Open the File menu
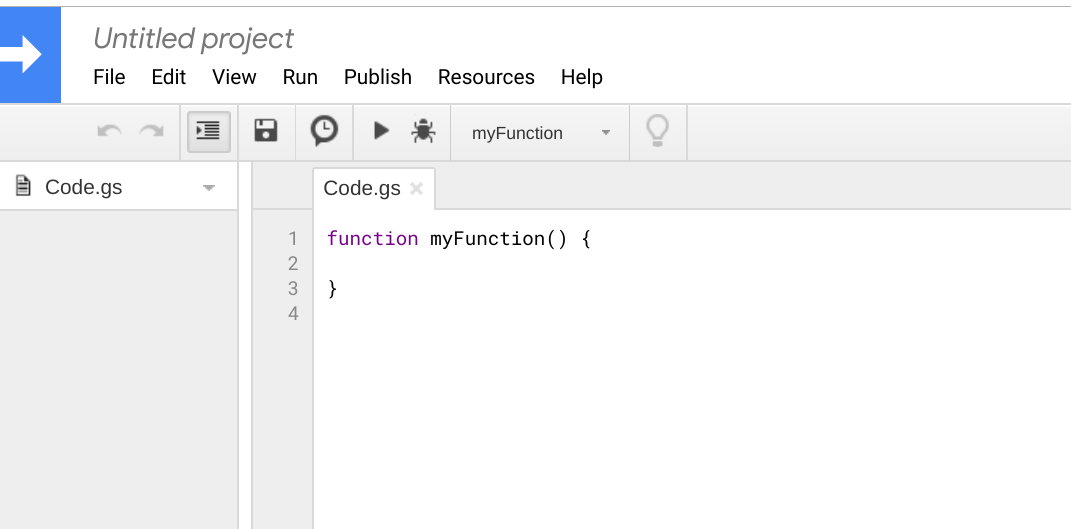1071x529 pixels. (109, 77)
